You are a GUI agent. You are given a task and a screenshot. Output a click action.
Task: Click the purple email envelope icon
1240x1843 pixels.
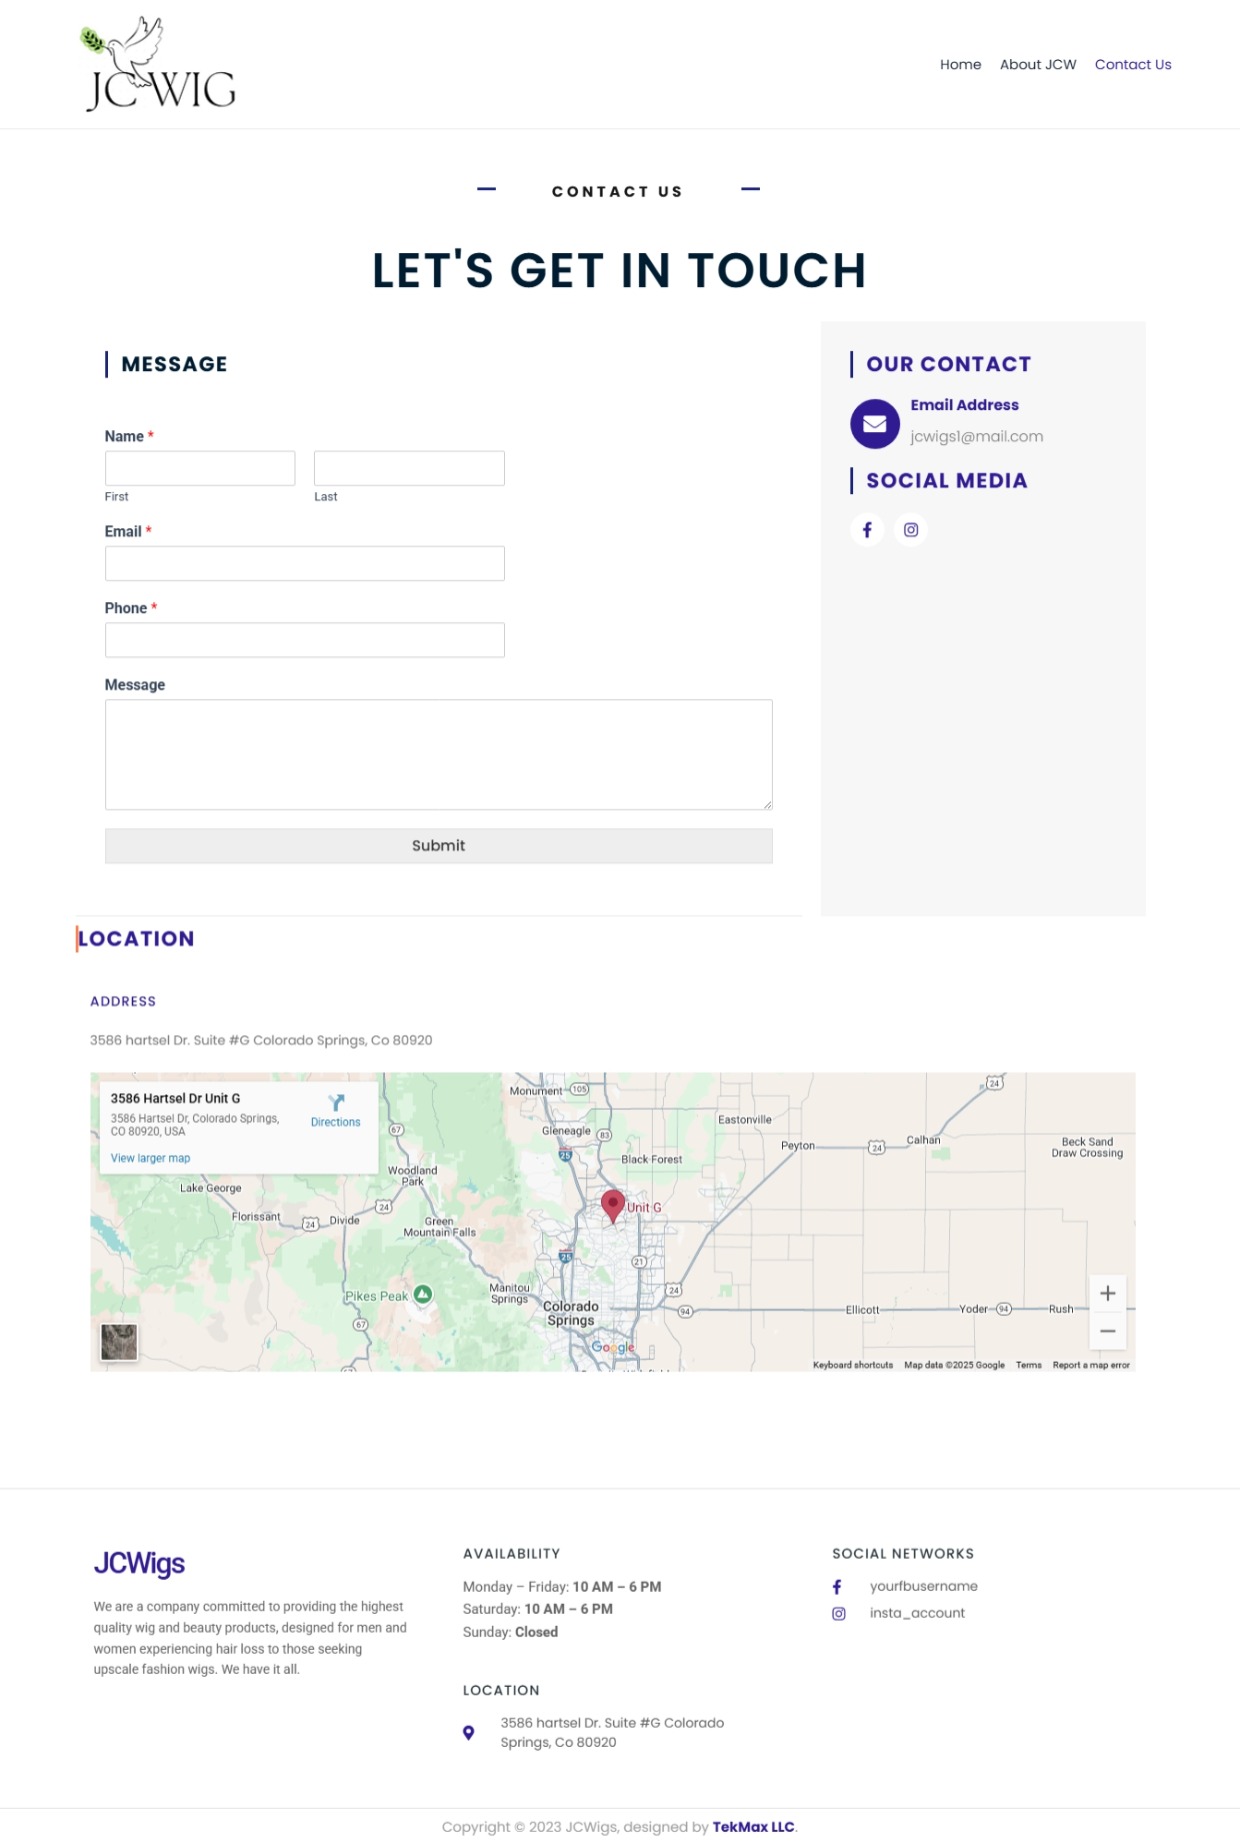[874, 424]
